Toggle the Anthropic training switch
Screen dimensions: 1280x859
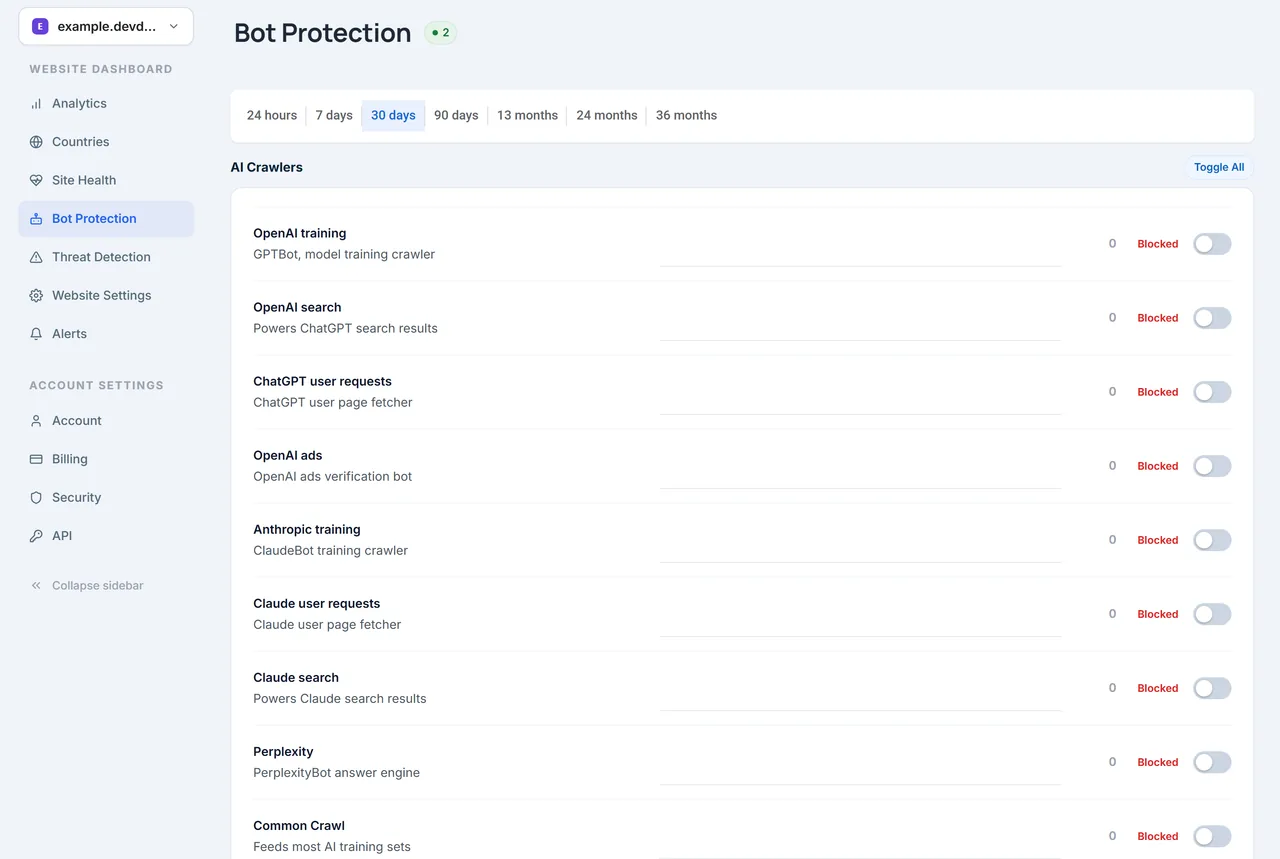pos(1212,540)
